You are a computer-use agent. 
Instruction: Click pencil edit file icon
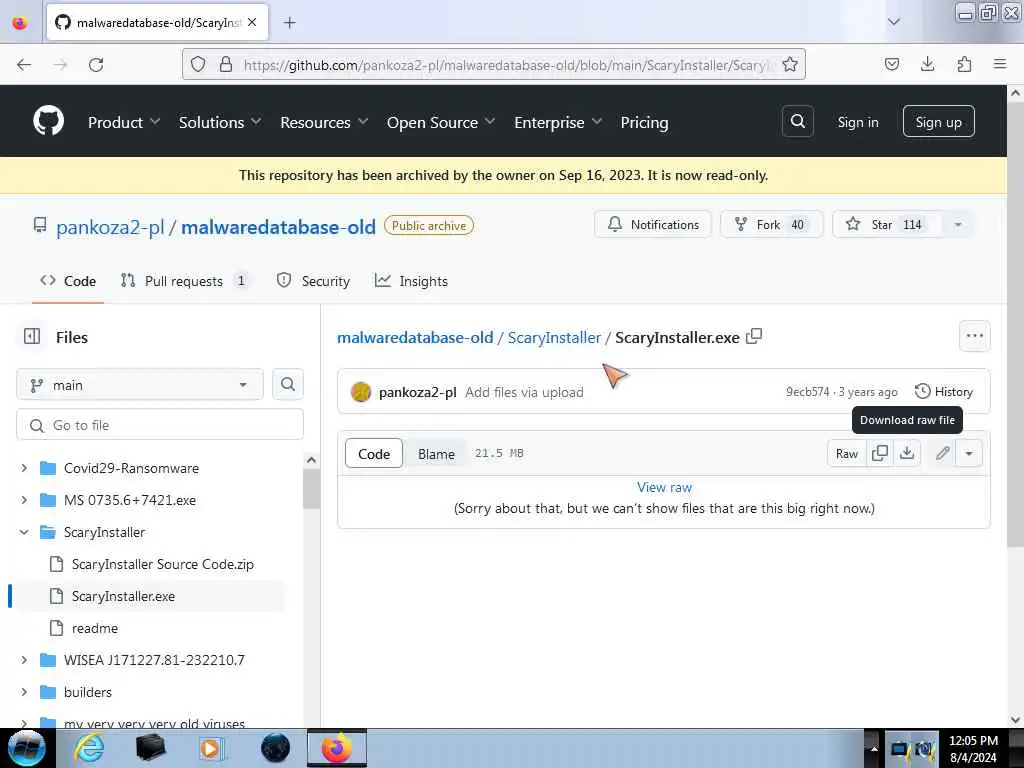942,453
